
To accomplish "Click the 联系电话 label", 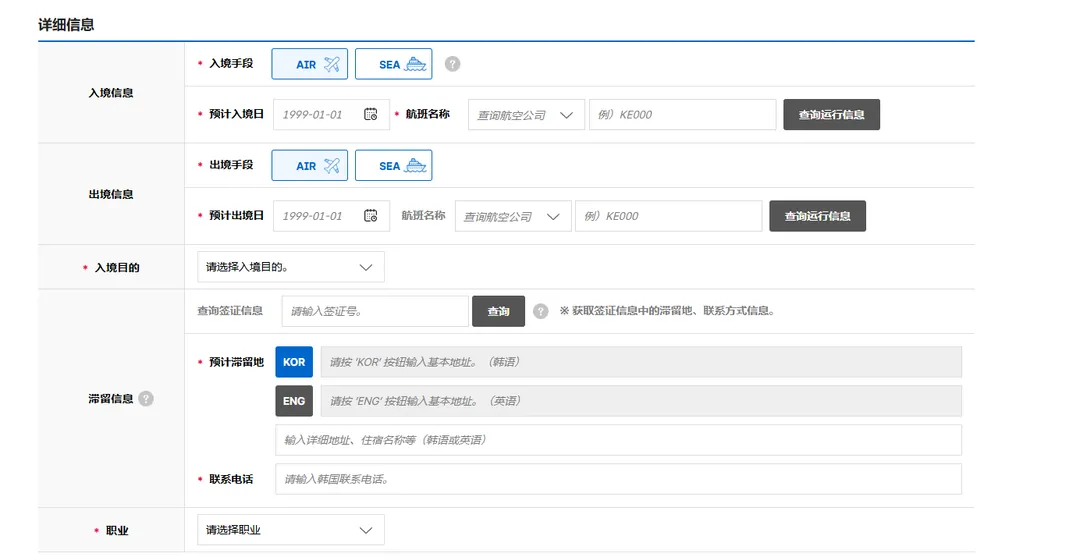I will pyautogui.click(x=231, y=479).
